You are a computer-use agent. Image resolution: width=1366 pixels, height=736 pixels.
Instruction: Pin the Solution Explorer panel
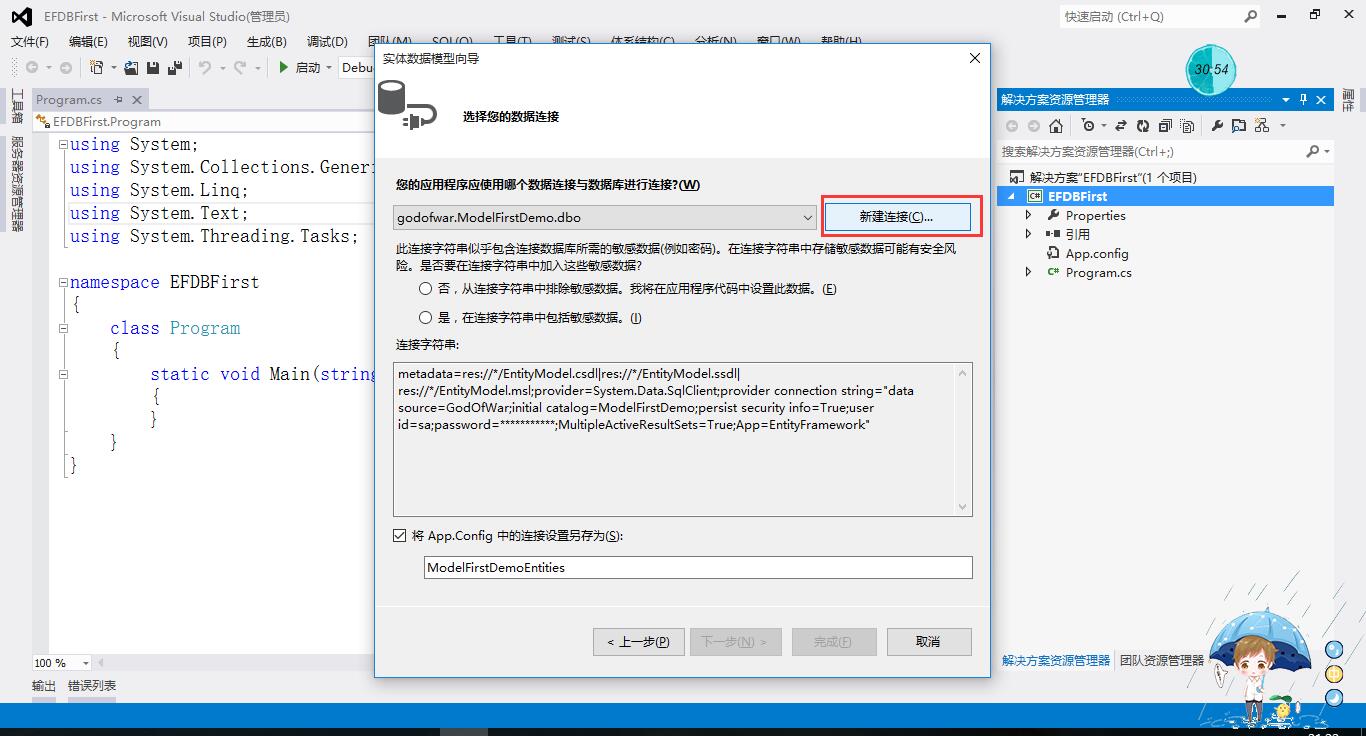tap(1303, 99)
